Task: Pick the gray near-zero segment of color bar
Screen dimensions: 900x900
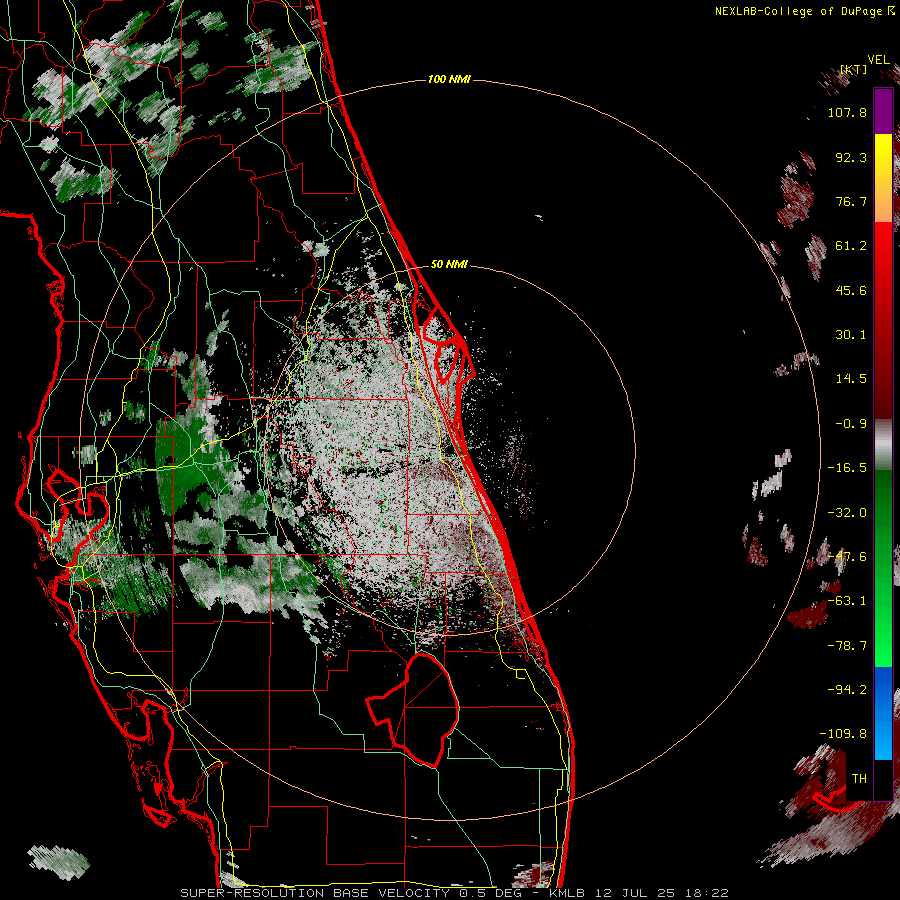Action: click(x=883, y=445)
